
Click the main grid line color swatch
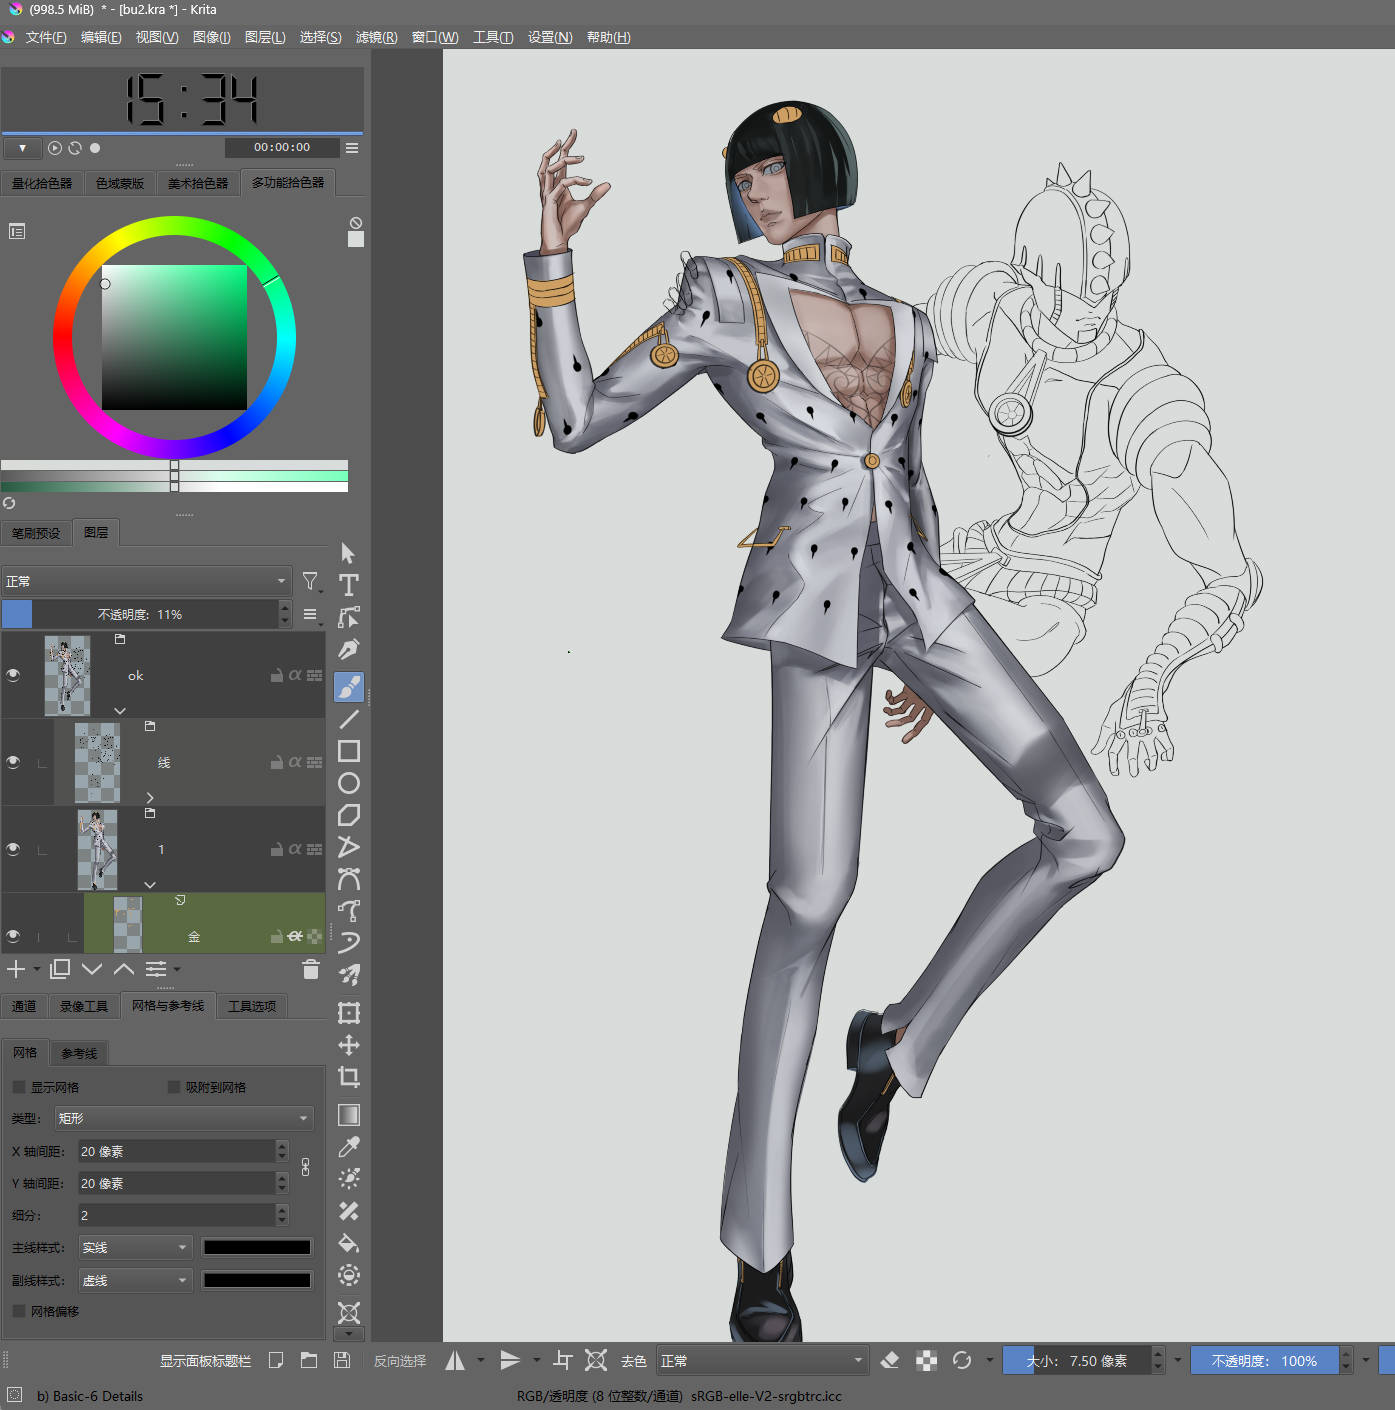point(257,1247)
